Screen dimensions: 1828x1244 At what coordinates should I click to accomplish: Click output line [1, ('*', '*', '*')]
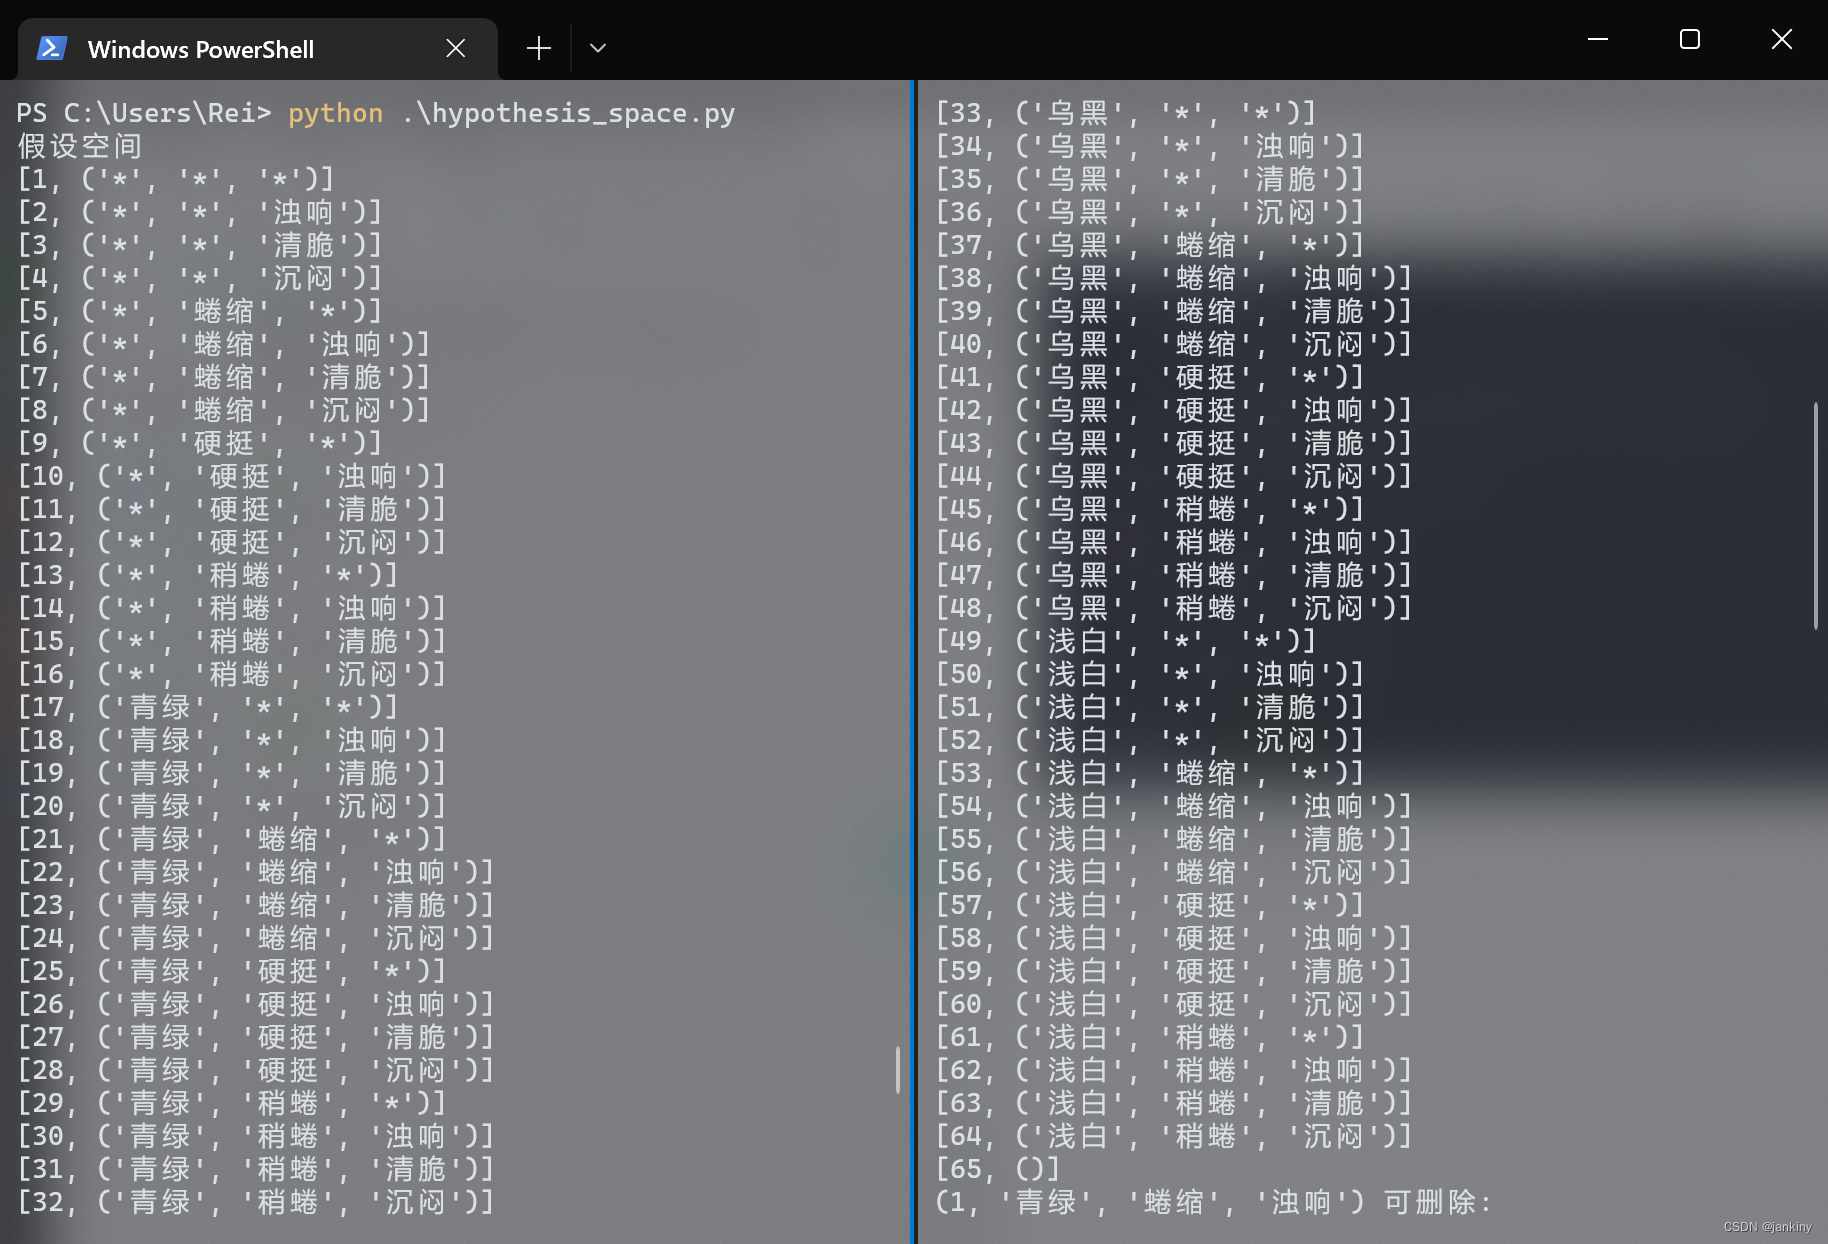pos(176,179)
